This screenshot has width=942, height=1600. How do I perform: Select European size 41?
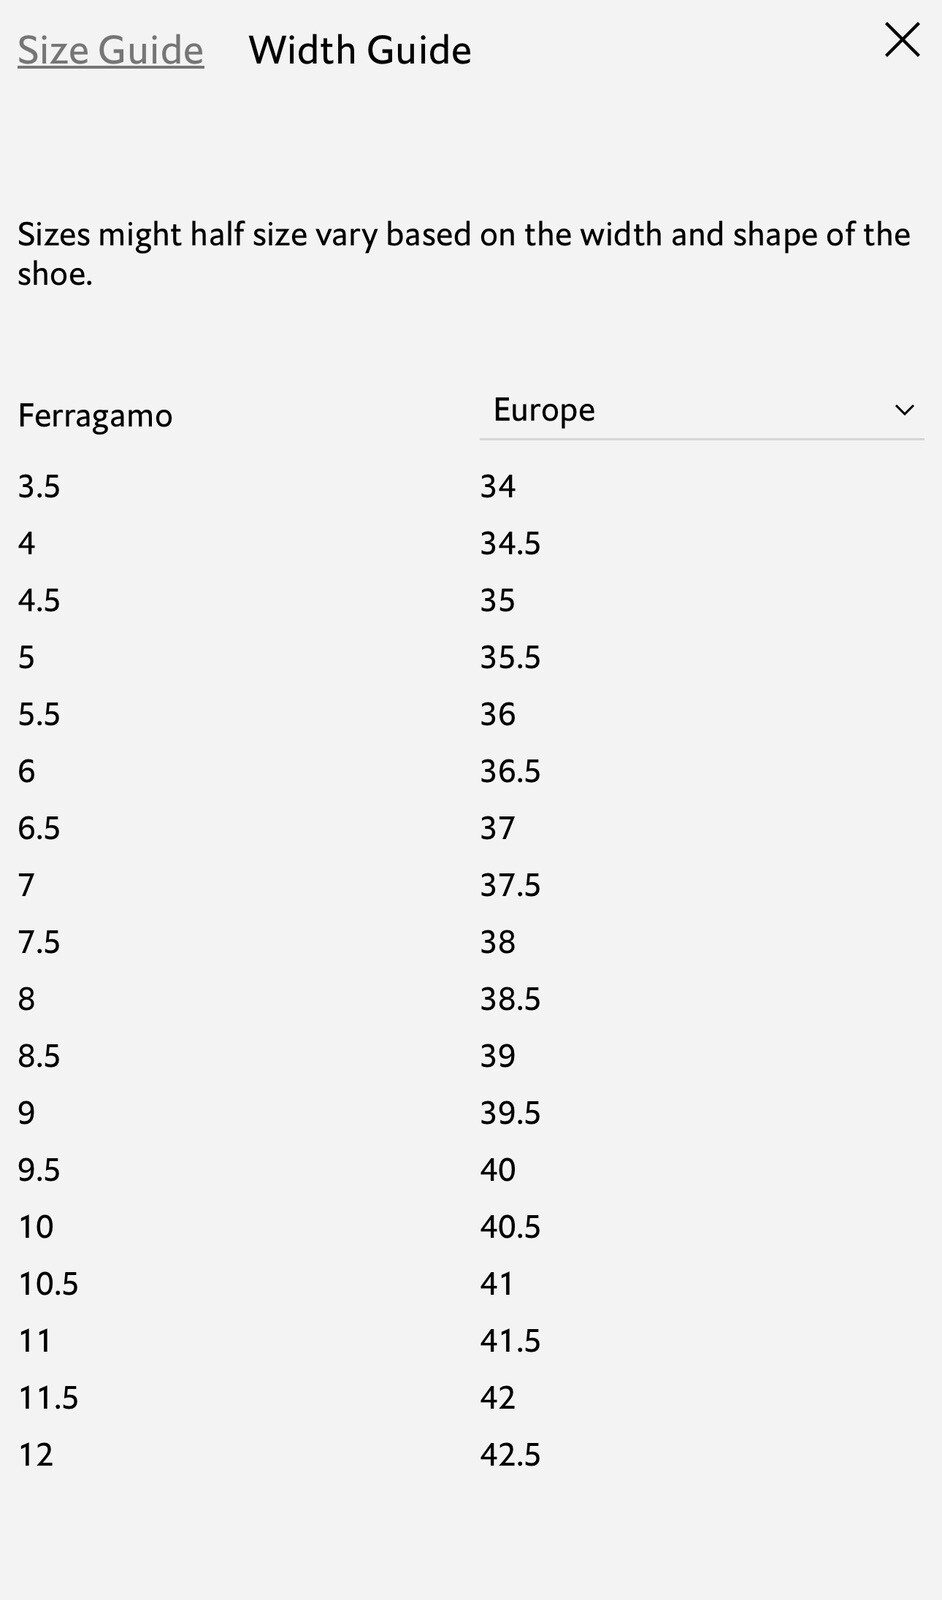click(497, 1284)
